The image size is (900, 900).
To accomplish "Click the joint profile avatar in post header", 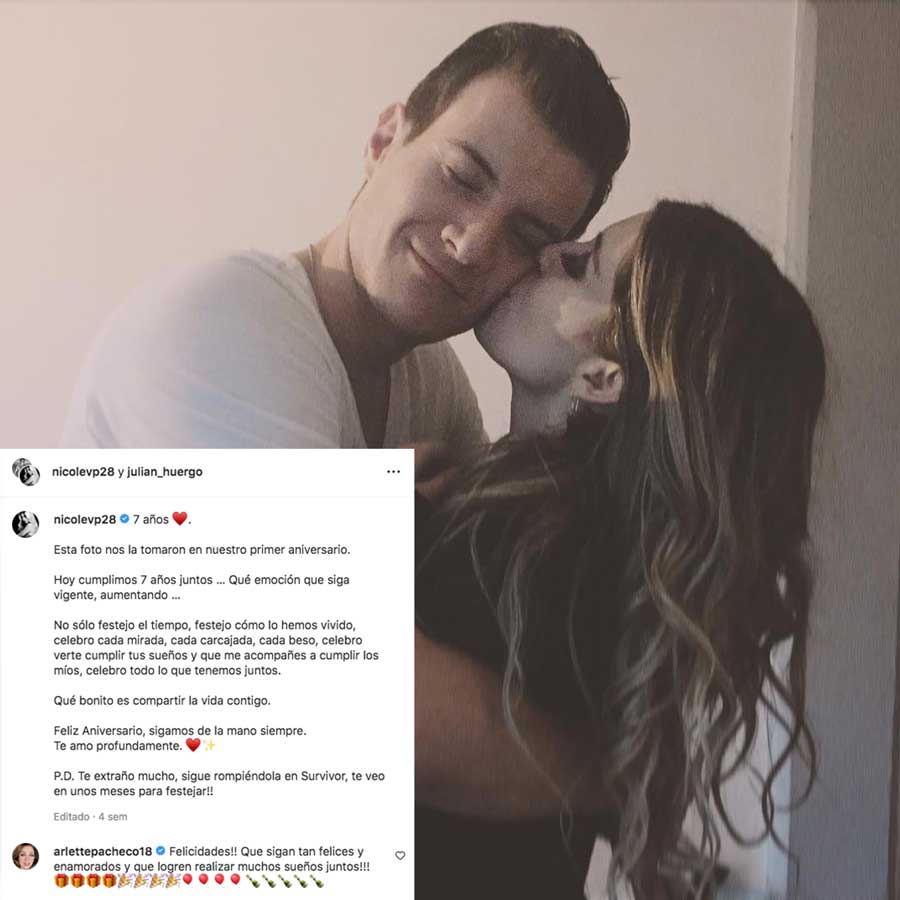I will tap(26, 472).
